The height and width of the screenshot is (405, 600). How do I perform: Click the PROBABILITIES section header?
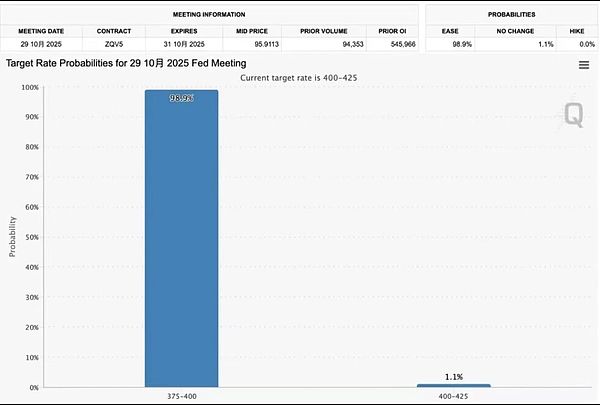[x=512, y=15]
